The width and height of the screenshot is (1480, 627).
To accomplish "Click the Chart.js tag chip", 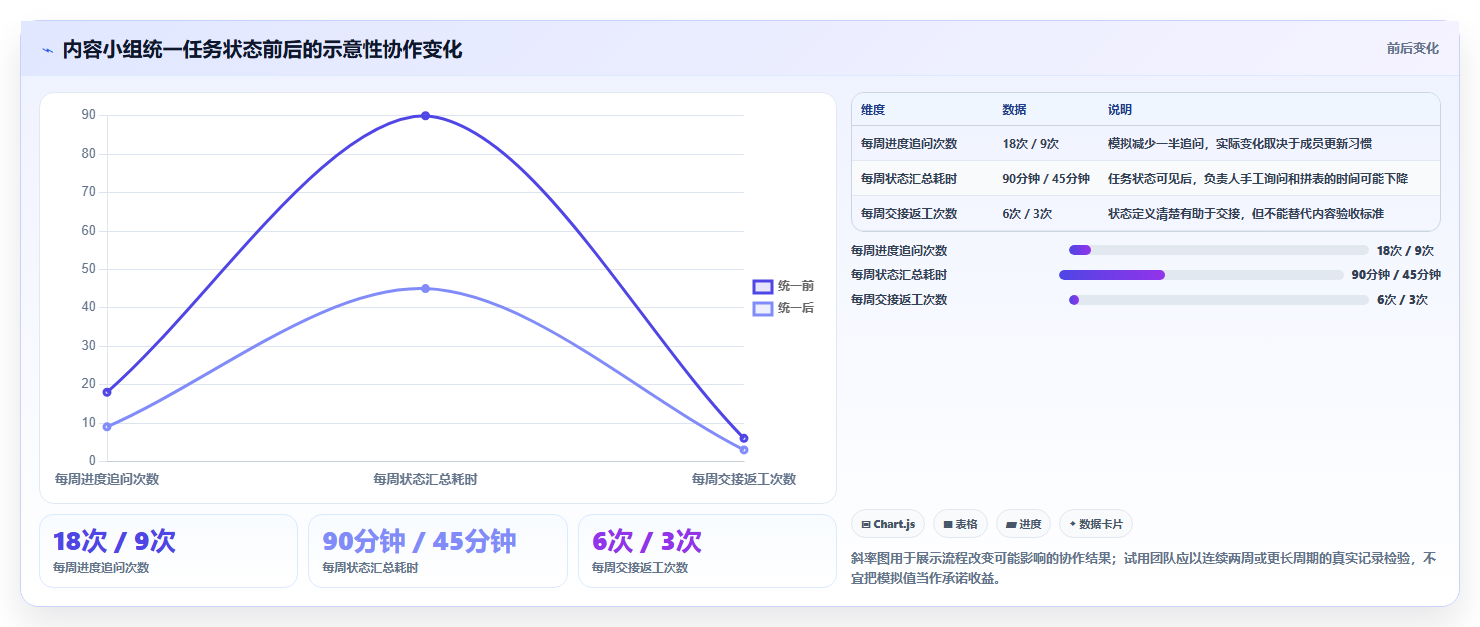I will (888, 524).
